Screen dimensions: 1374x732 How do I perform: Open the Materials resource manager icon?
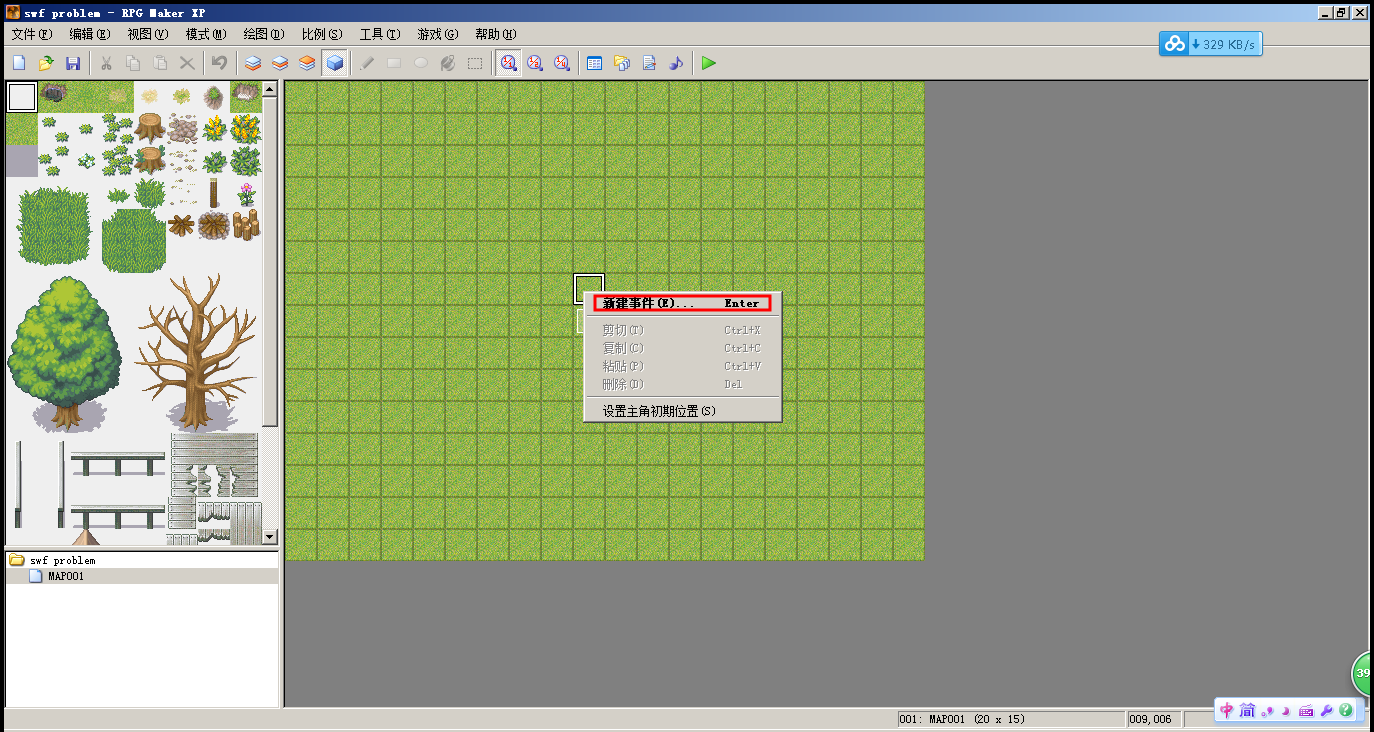(x=622, y=63)
